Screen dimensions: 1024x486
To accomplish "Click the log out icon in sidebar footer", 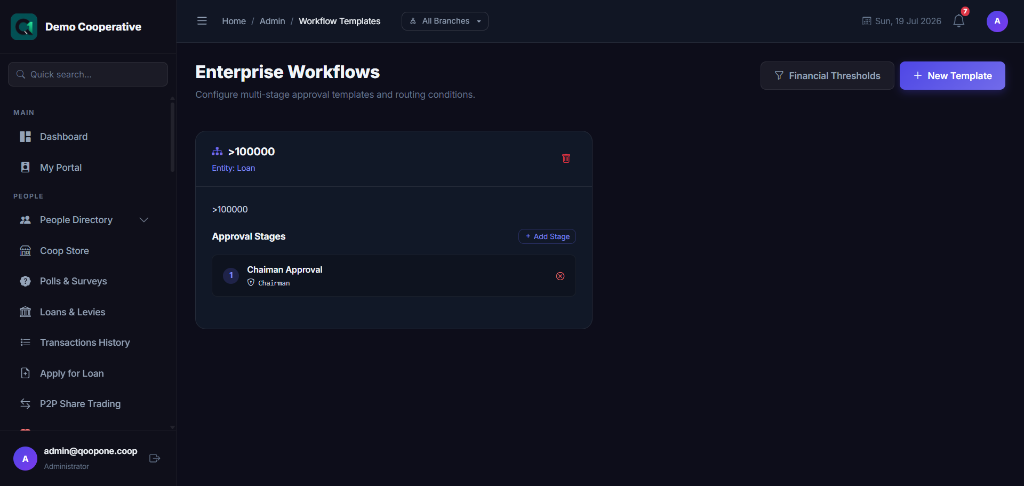I will pos(155,458).
